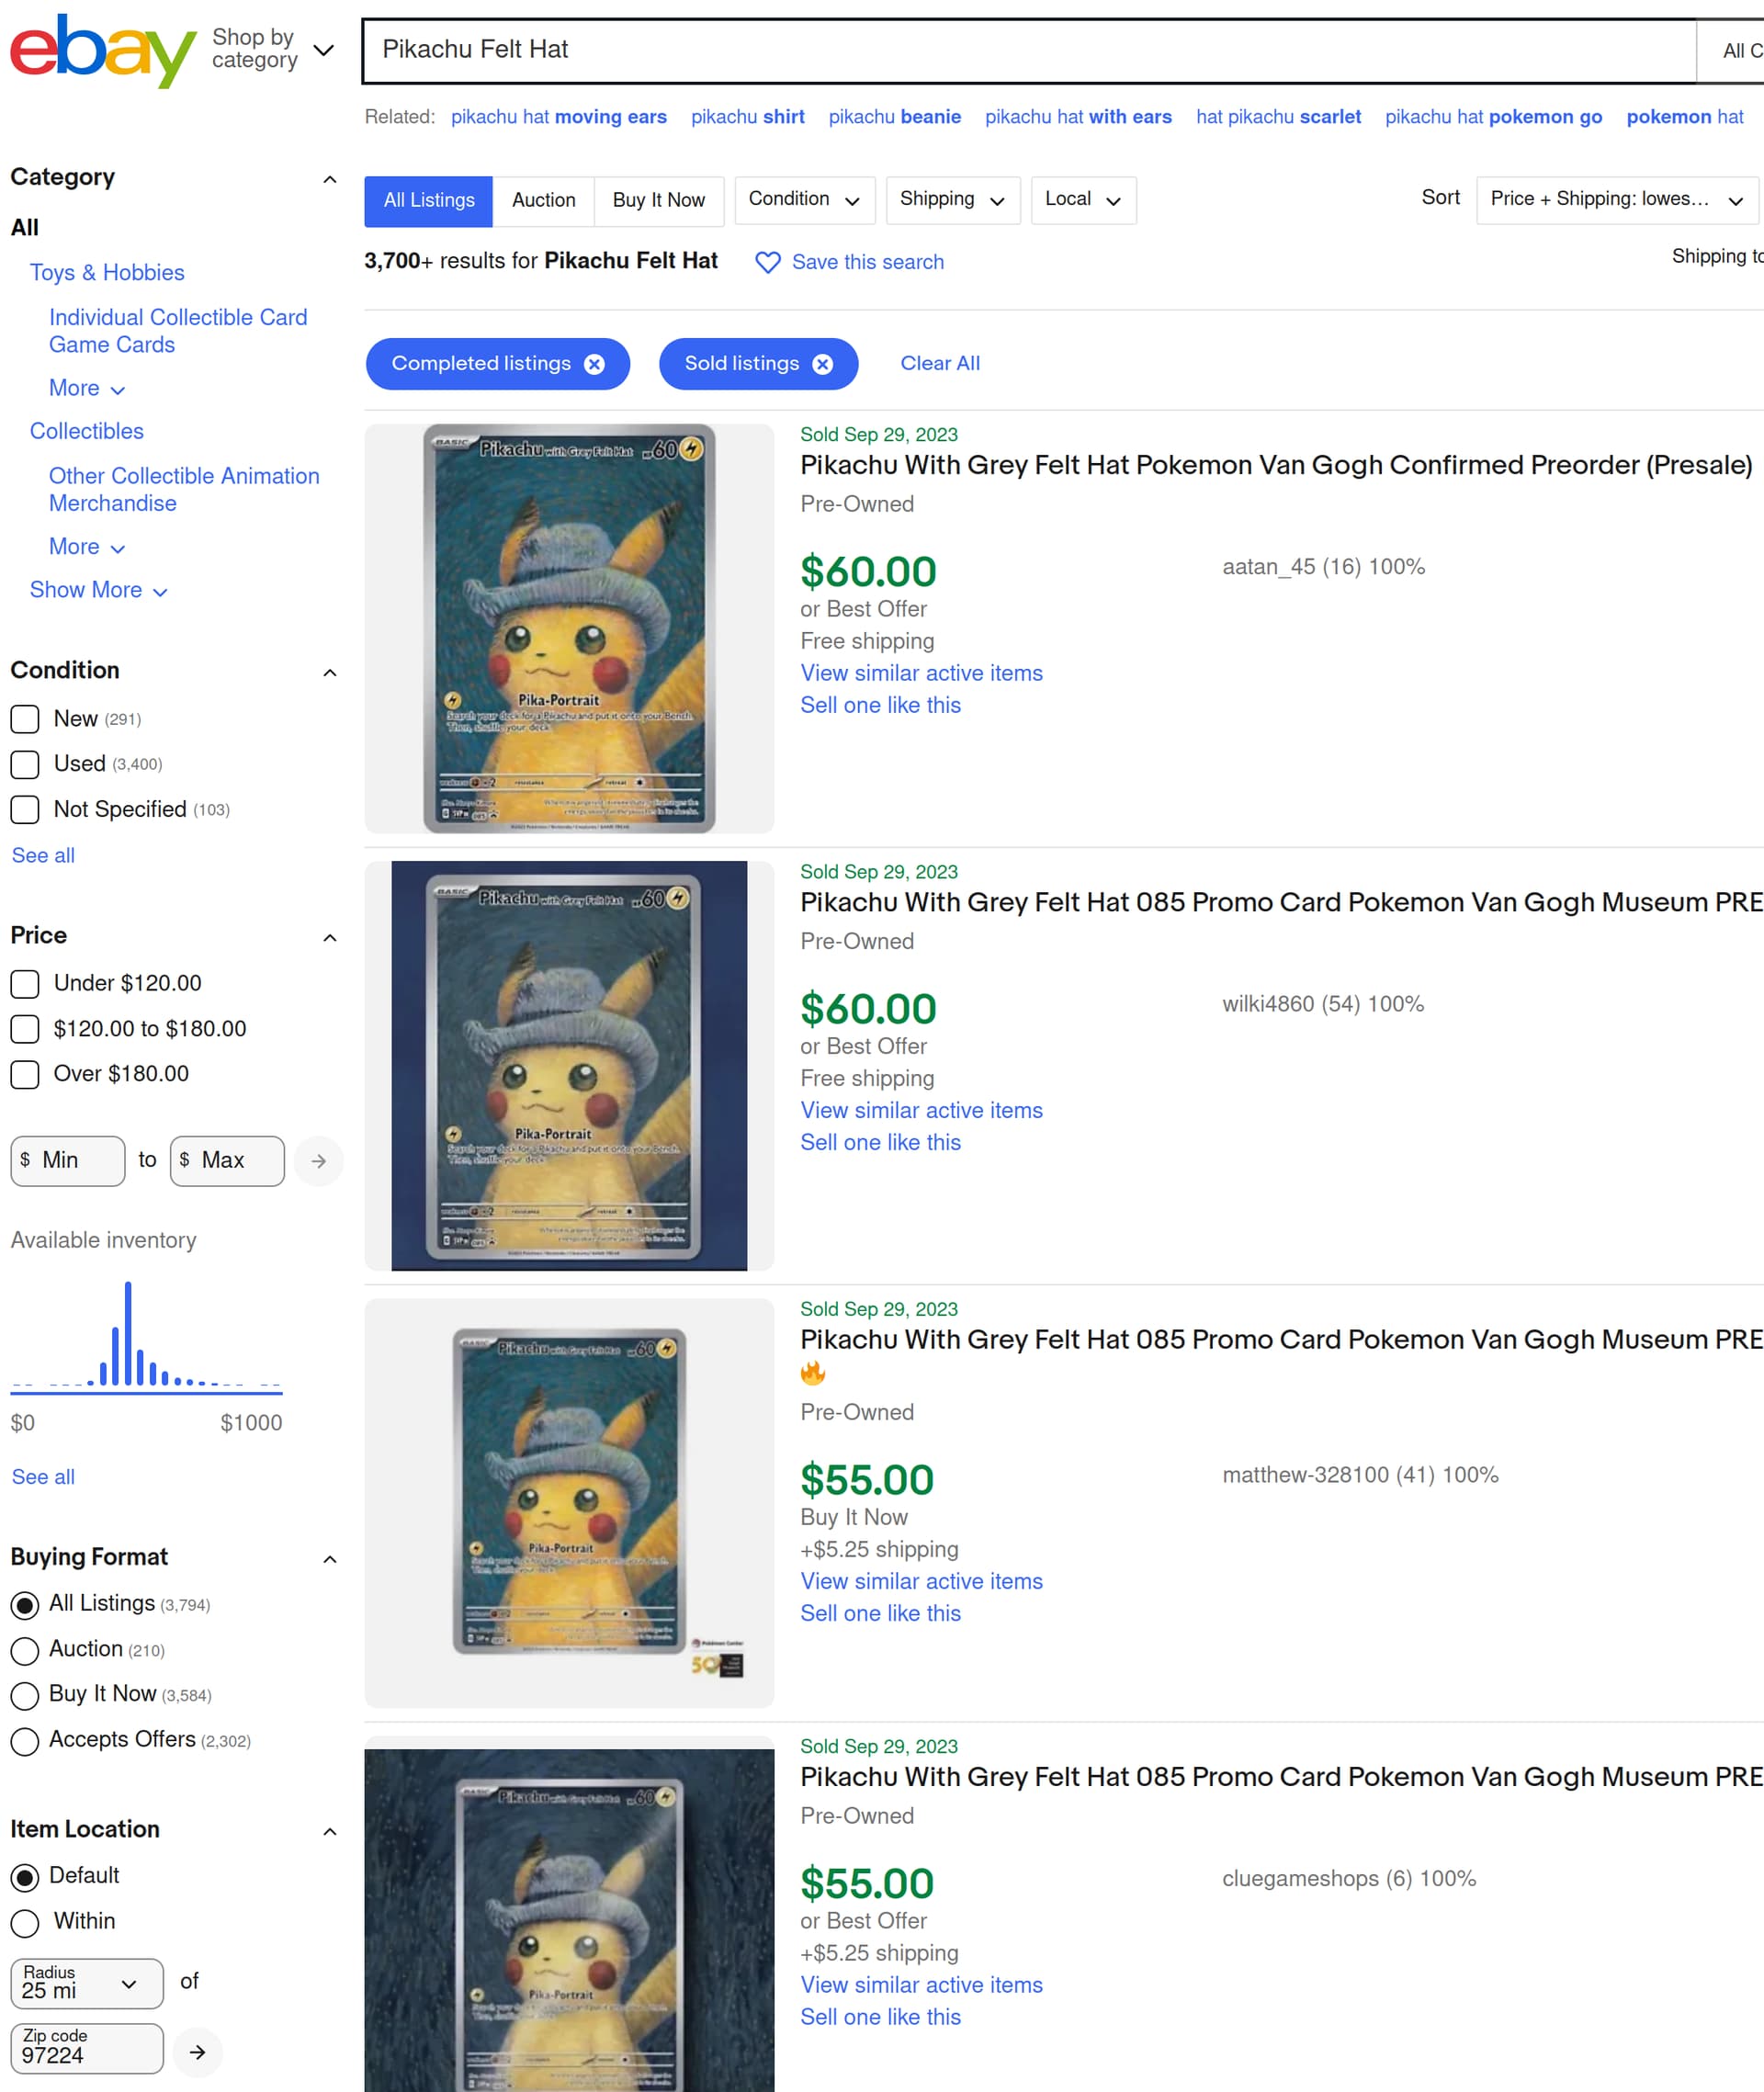
Task: Click the Clear All filters link
Action: (x=939, y=364)
